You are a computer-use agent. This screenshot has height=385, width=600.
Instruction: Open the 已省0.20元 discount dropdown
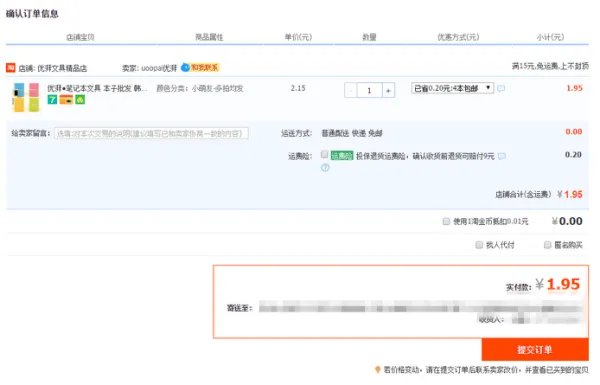click(452, 88)
